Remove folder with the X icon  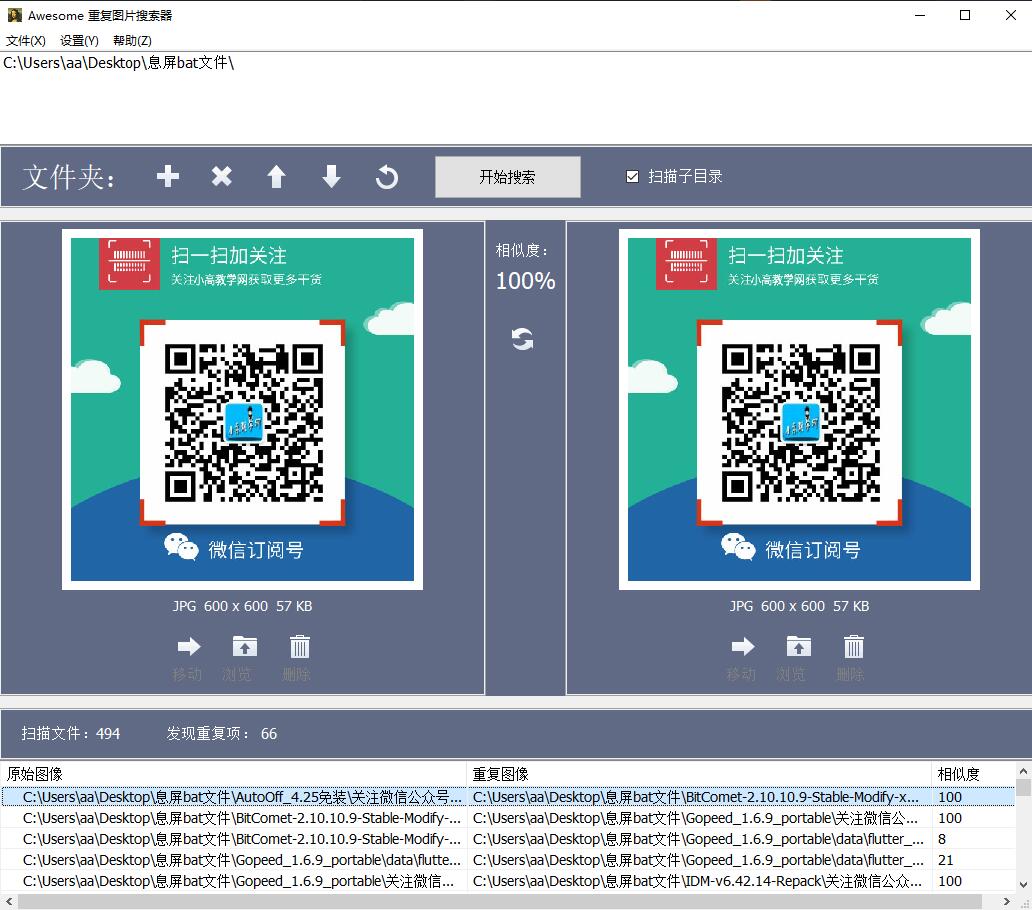222,176
